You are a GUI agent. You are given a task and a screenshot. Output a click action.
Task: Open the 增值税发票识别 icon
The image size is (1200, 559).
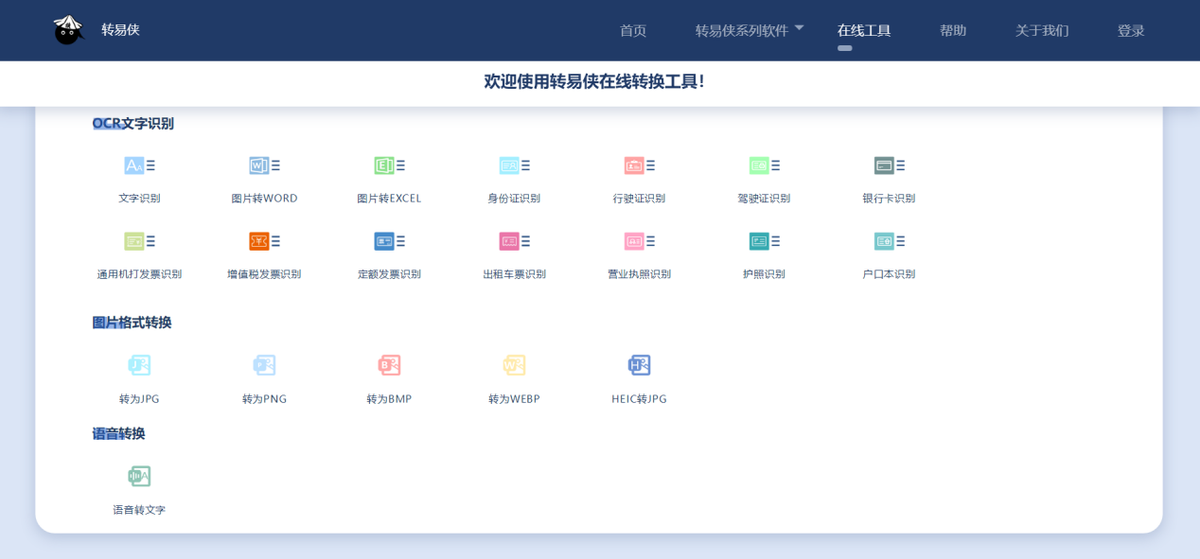pyautogui.click(x=264, y=241)
